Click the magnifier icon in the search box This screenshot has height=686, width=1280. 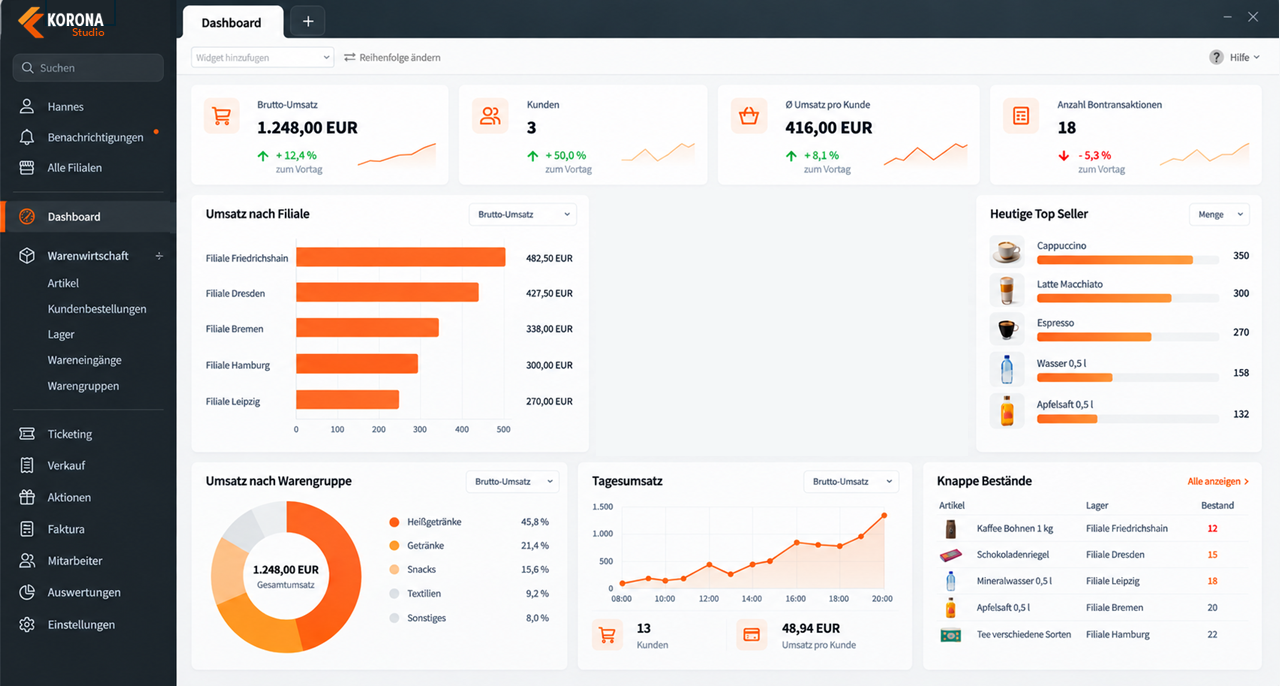tap(27, 68)
